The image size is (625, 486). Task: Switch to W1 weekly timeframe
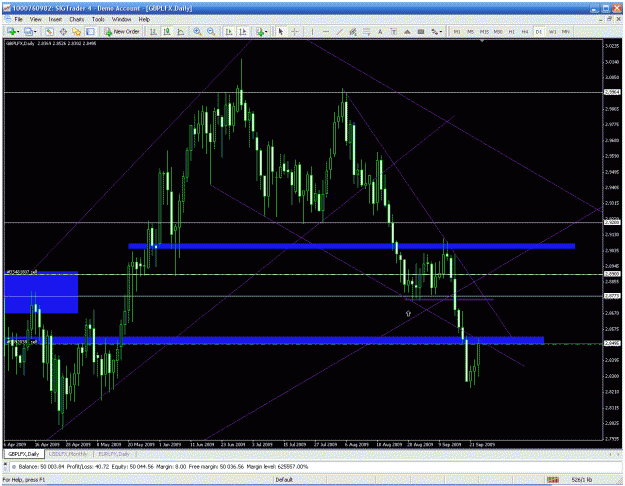coord(552,31)
